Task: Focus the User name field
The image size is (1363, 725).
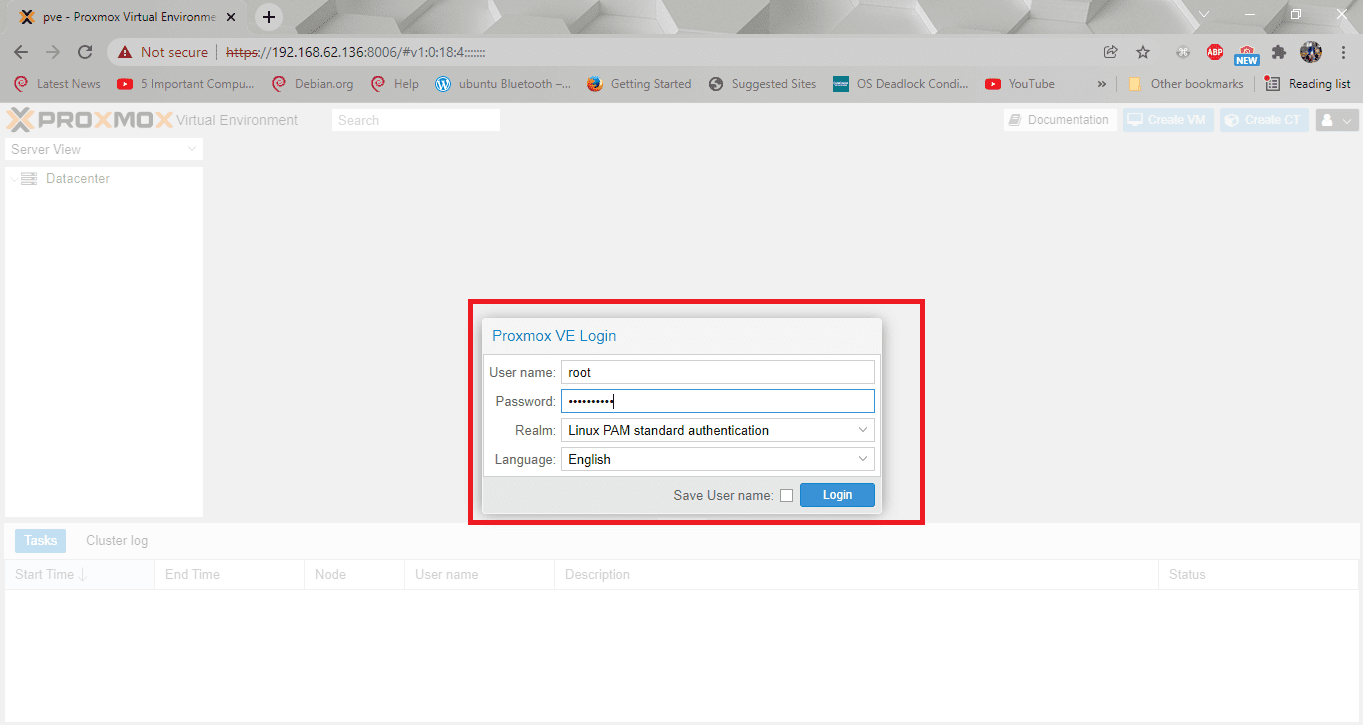Action: [x=717, y=372]
